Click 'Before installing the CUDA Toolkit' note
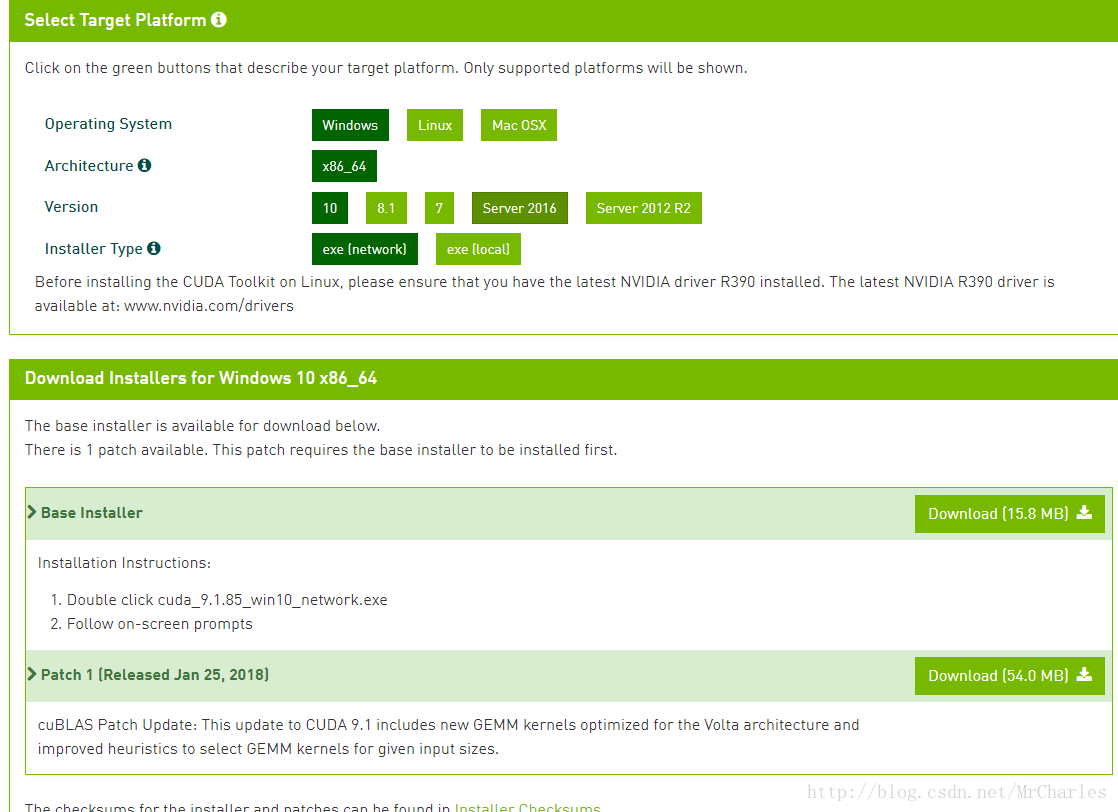The height and width of the screenshot is (812, 1118). coord(545,294)
